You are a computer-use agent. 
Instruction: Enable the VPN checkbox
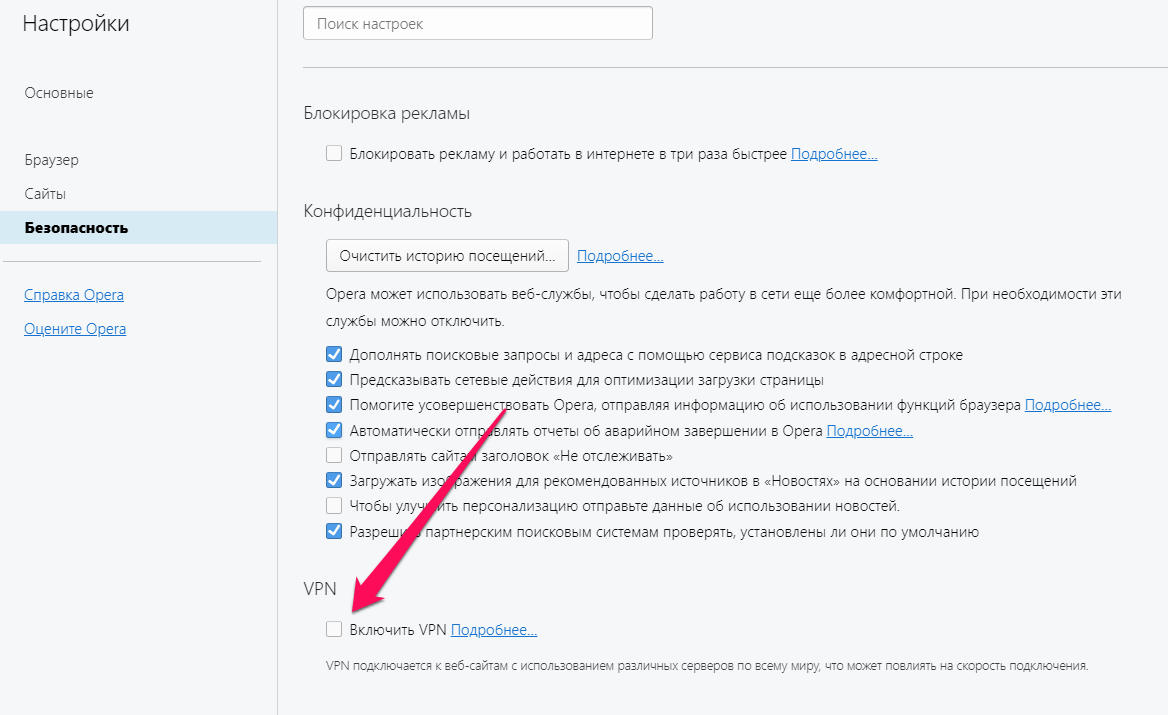[334, 630]
